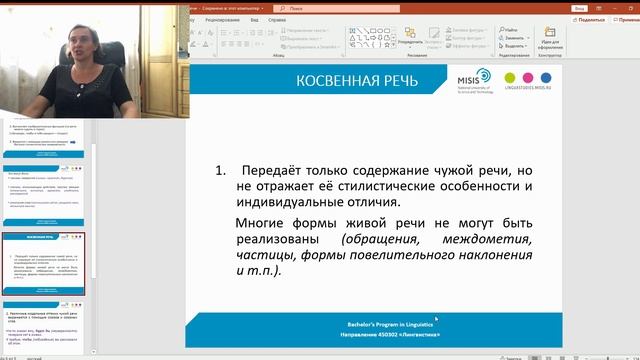
Task: Click the slide panel scroll-down arrow
Action: pyautogui.click(x=93, y=352)
